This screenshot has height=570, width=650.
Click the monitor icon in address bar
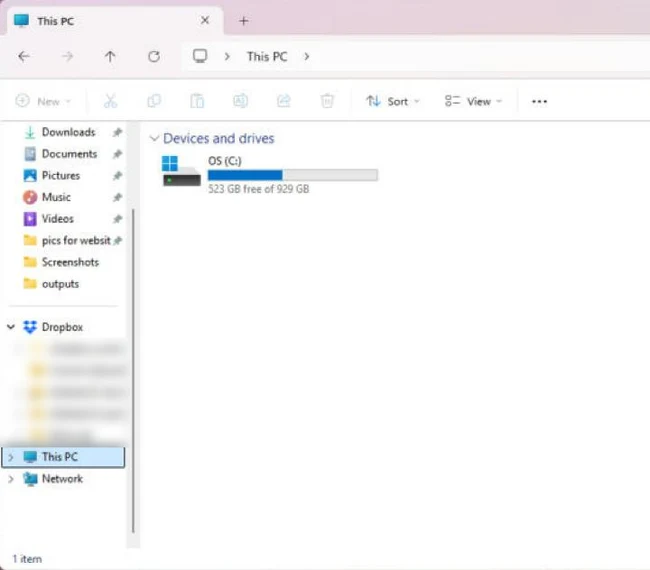coord(200,56)
